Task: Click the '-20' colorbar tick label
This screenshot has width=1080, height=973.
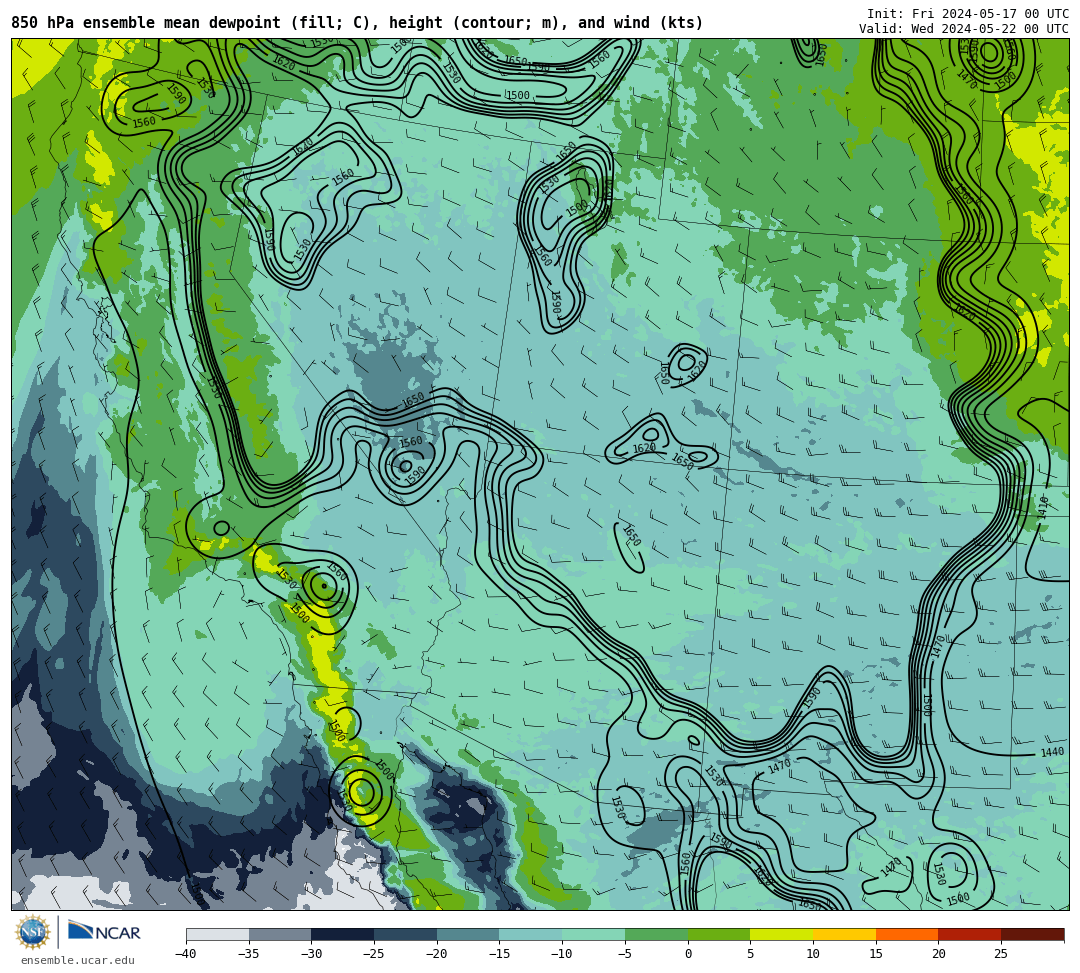Action: click(437, 954)
